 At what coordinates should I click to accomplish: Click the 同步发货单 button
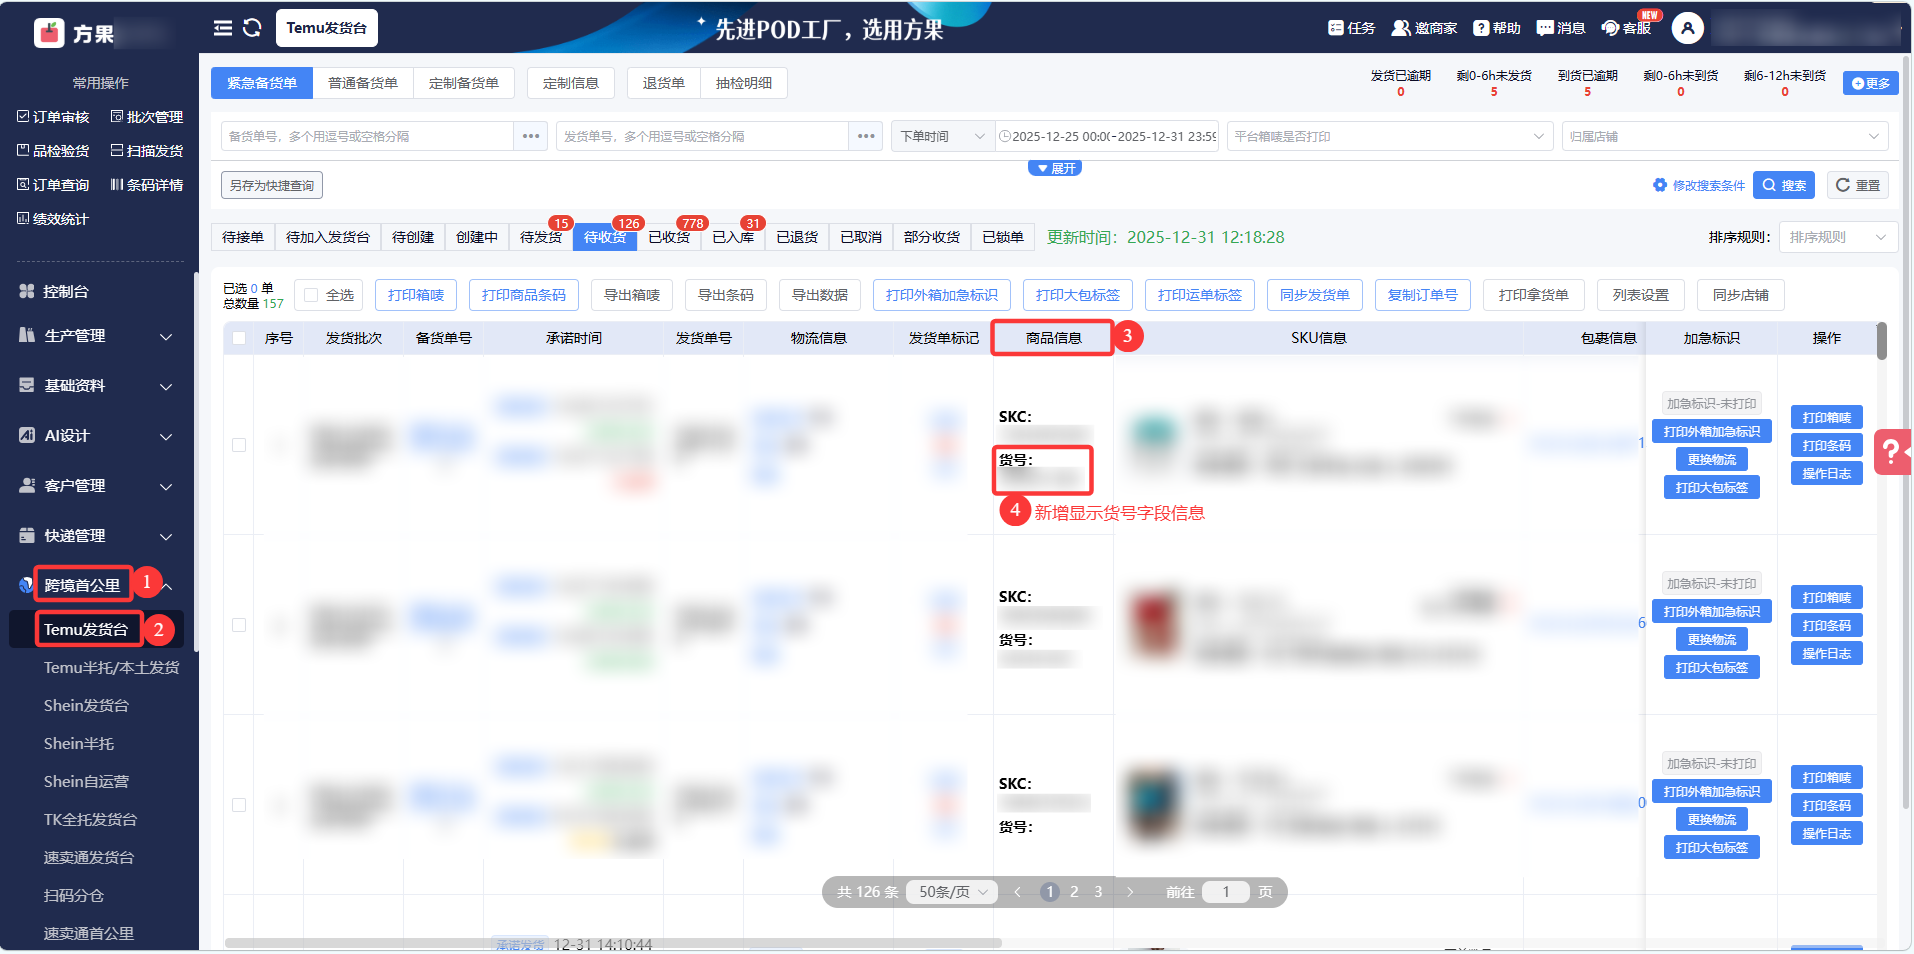(1315, 295)
